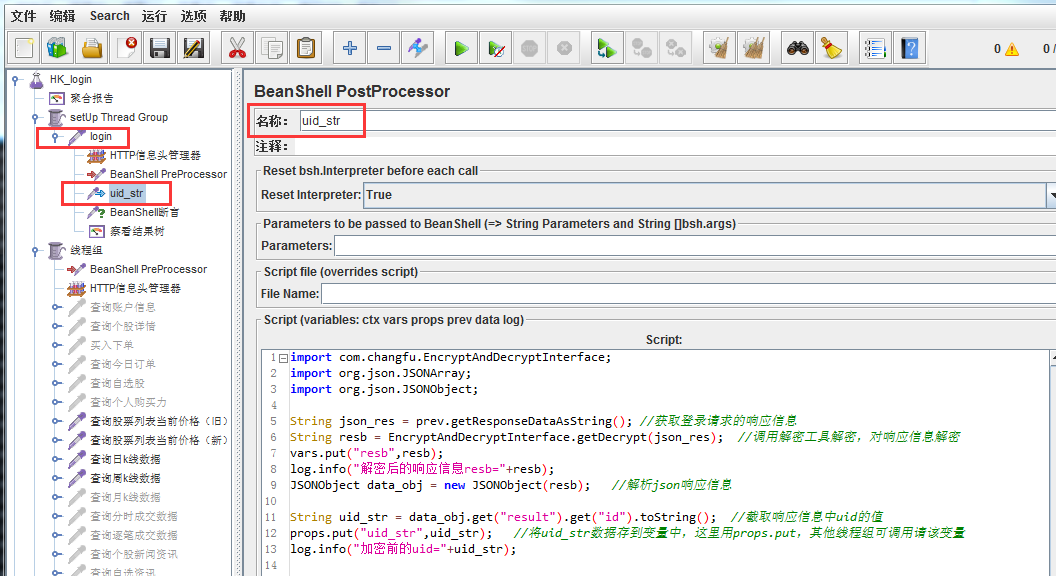Collapse the 线程组 node
The image size is (1056, 576).
coord(35,251)
